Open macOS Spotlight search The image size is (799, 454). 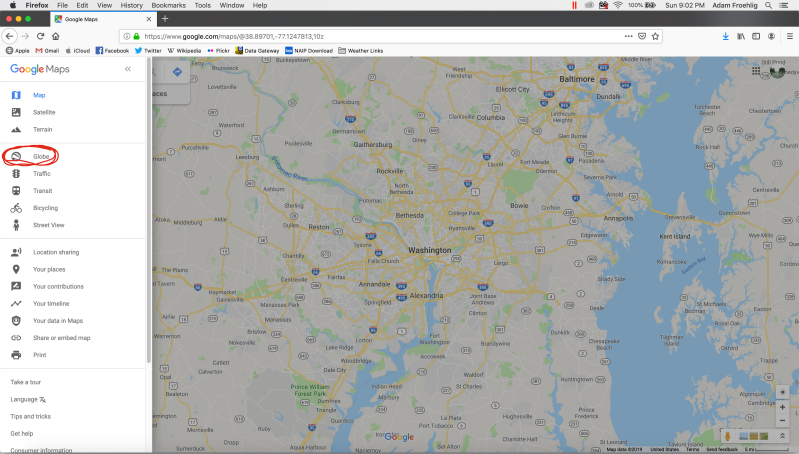768,5
